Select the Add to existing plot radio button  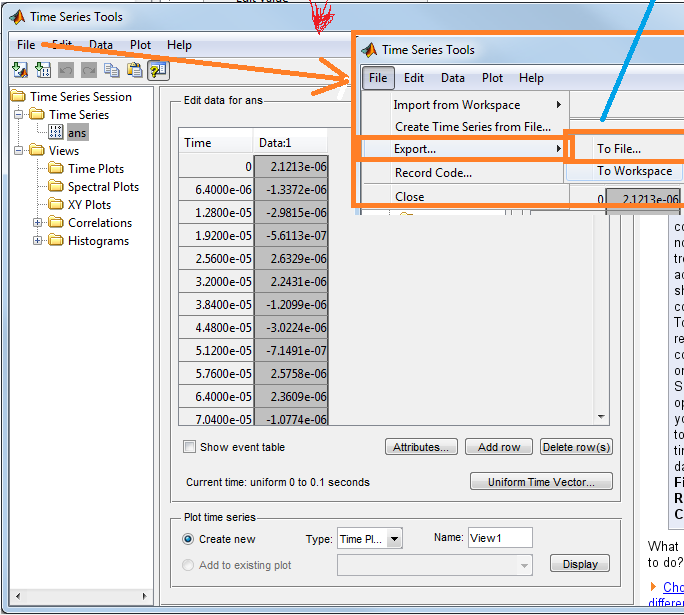(x=188, y=565)
